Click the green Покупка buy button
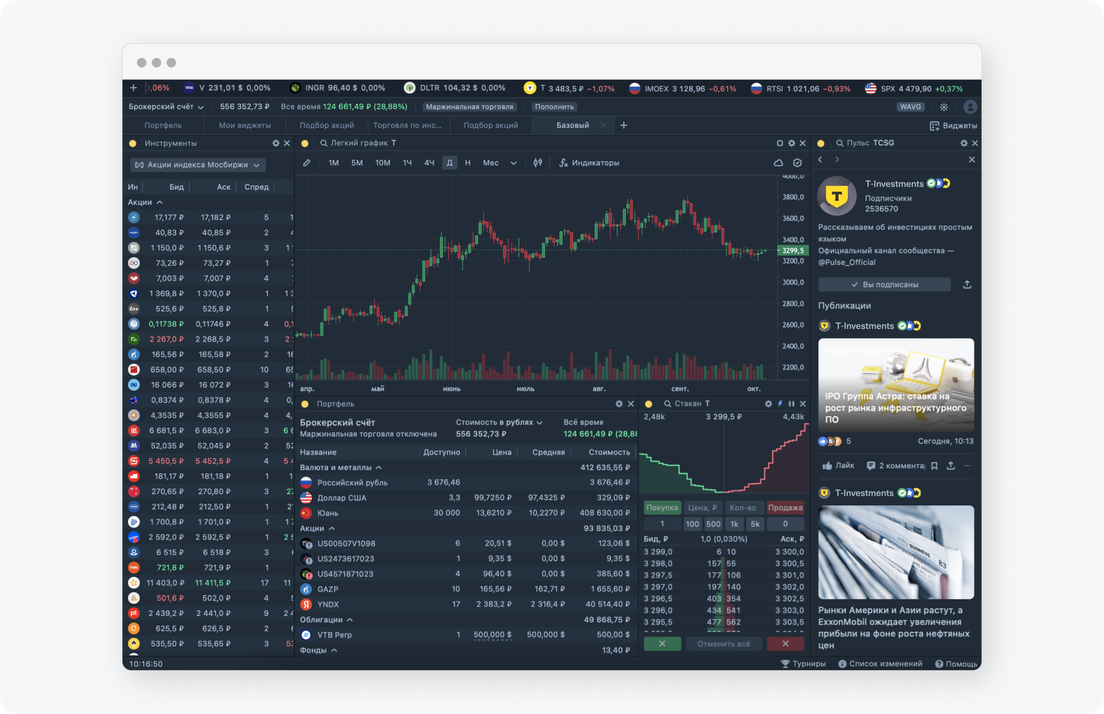The height and width of the screenshot is (714, 1104). 662,508
